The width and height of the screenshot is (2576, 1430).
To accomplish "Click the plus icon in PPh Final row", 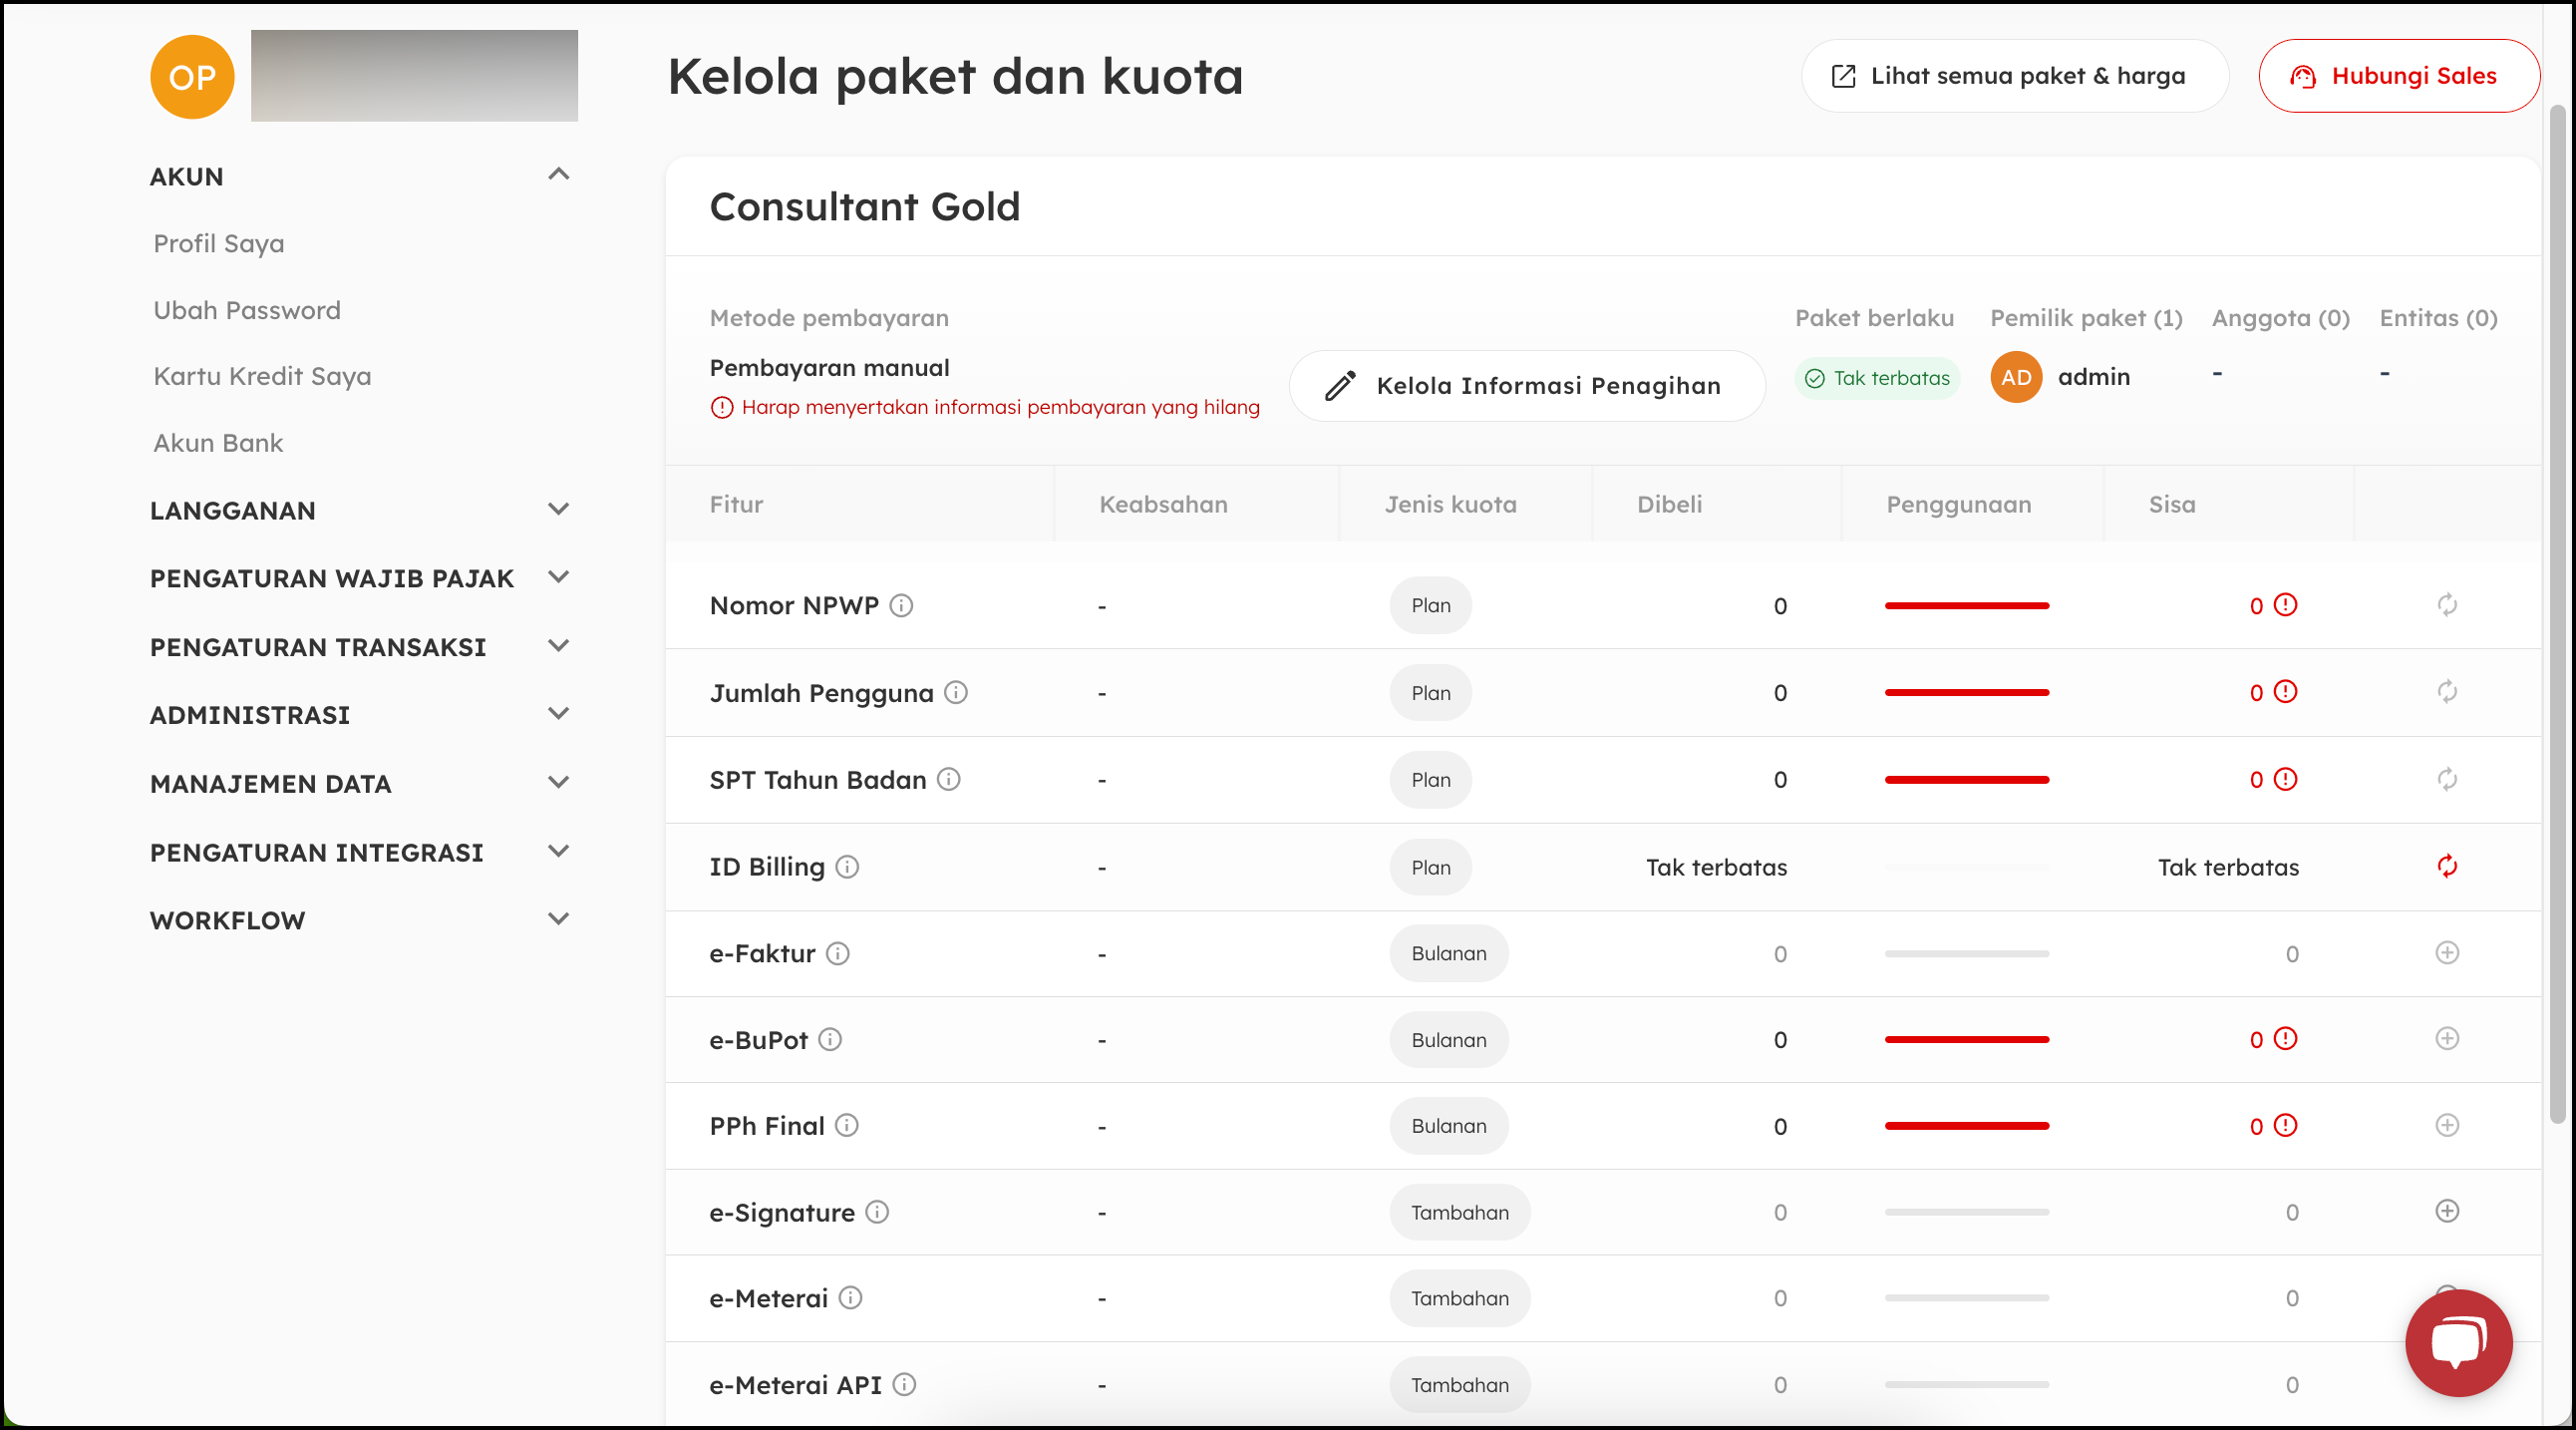I will [2446, 1125].
